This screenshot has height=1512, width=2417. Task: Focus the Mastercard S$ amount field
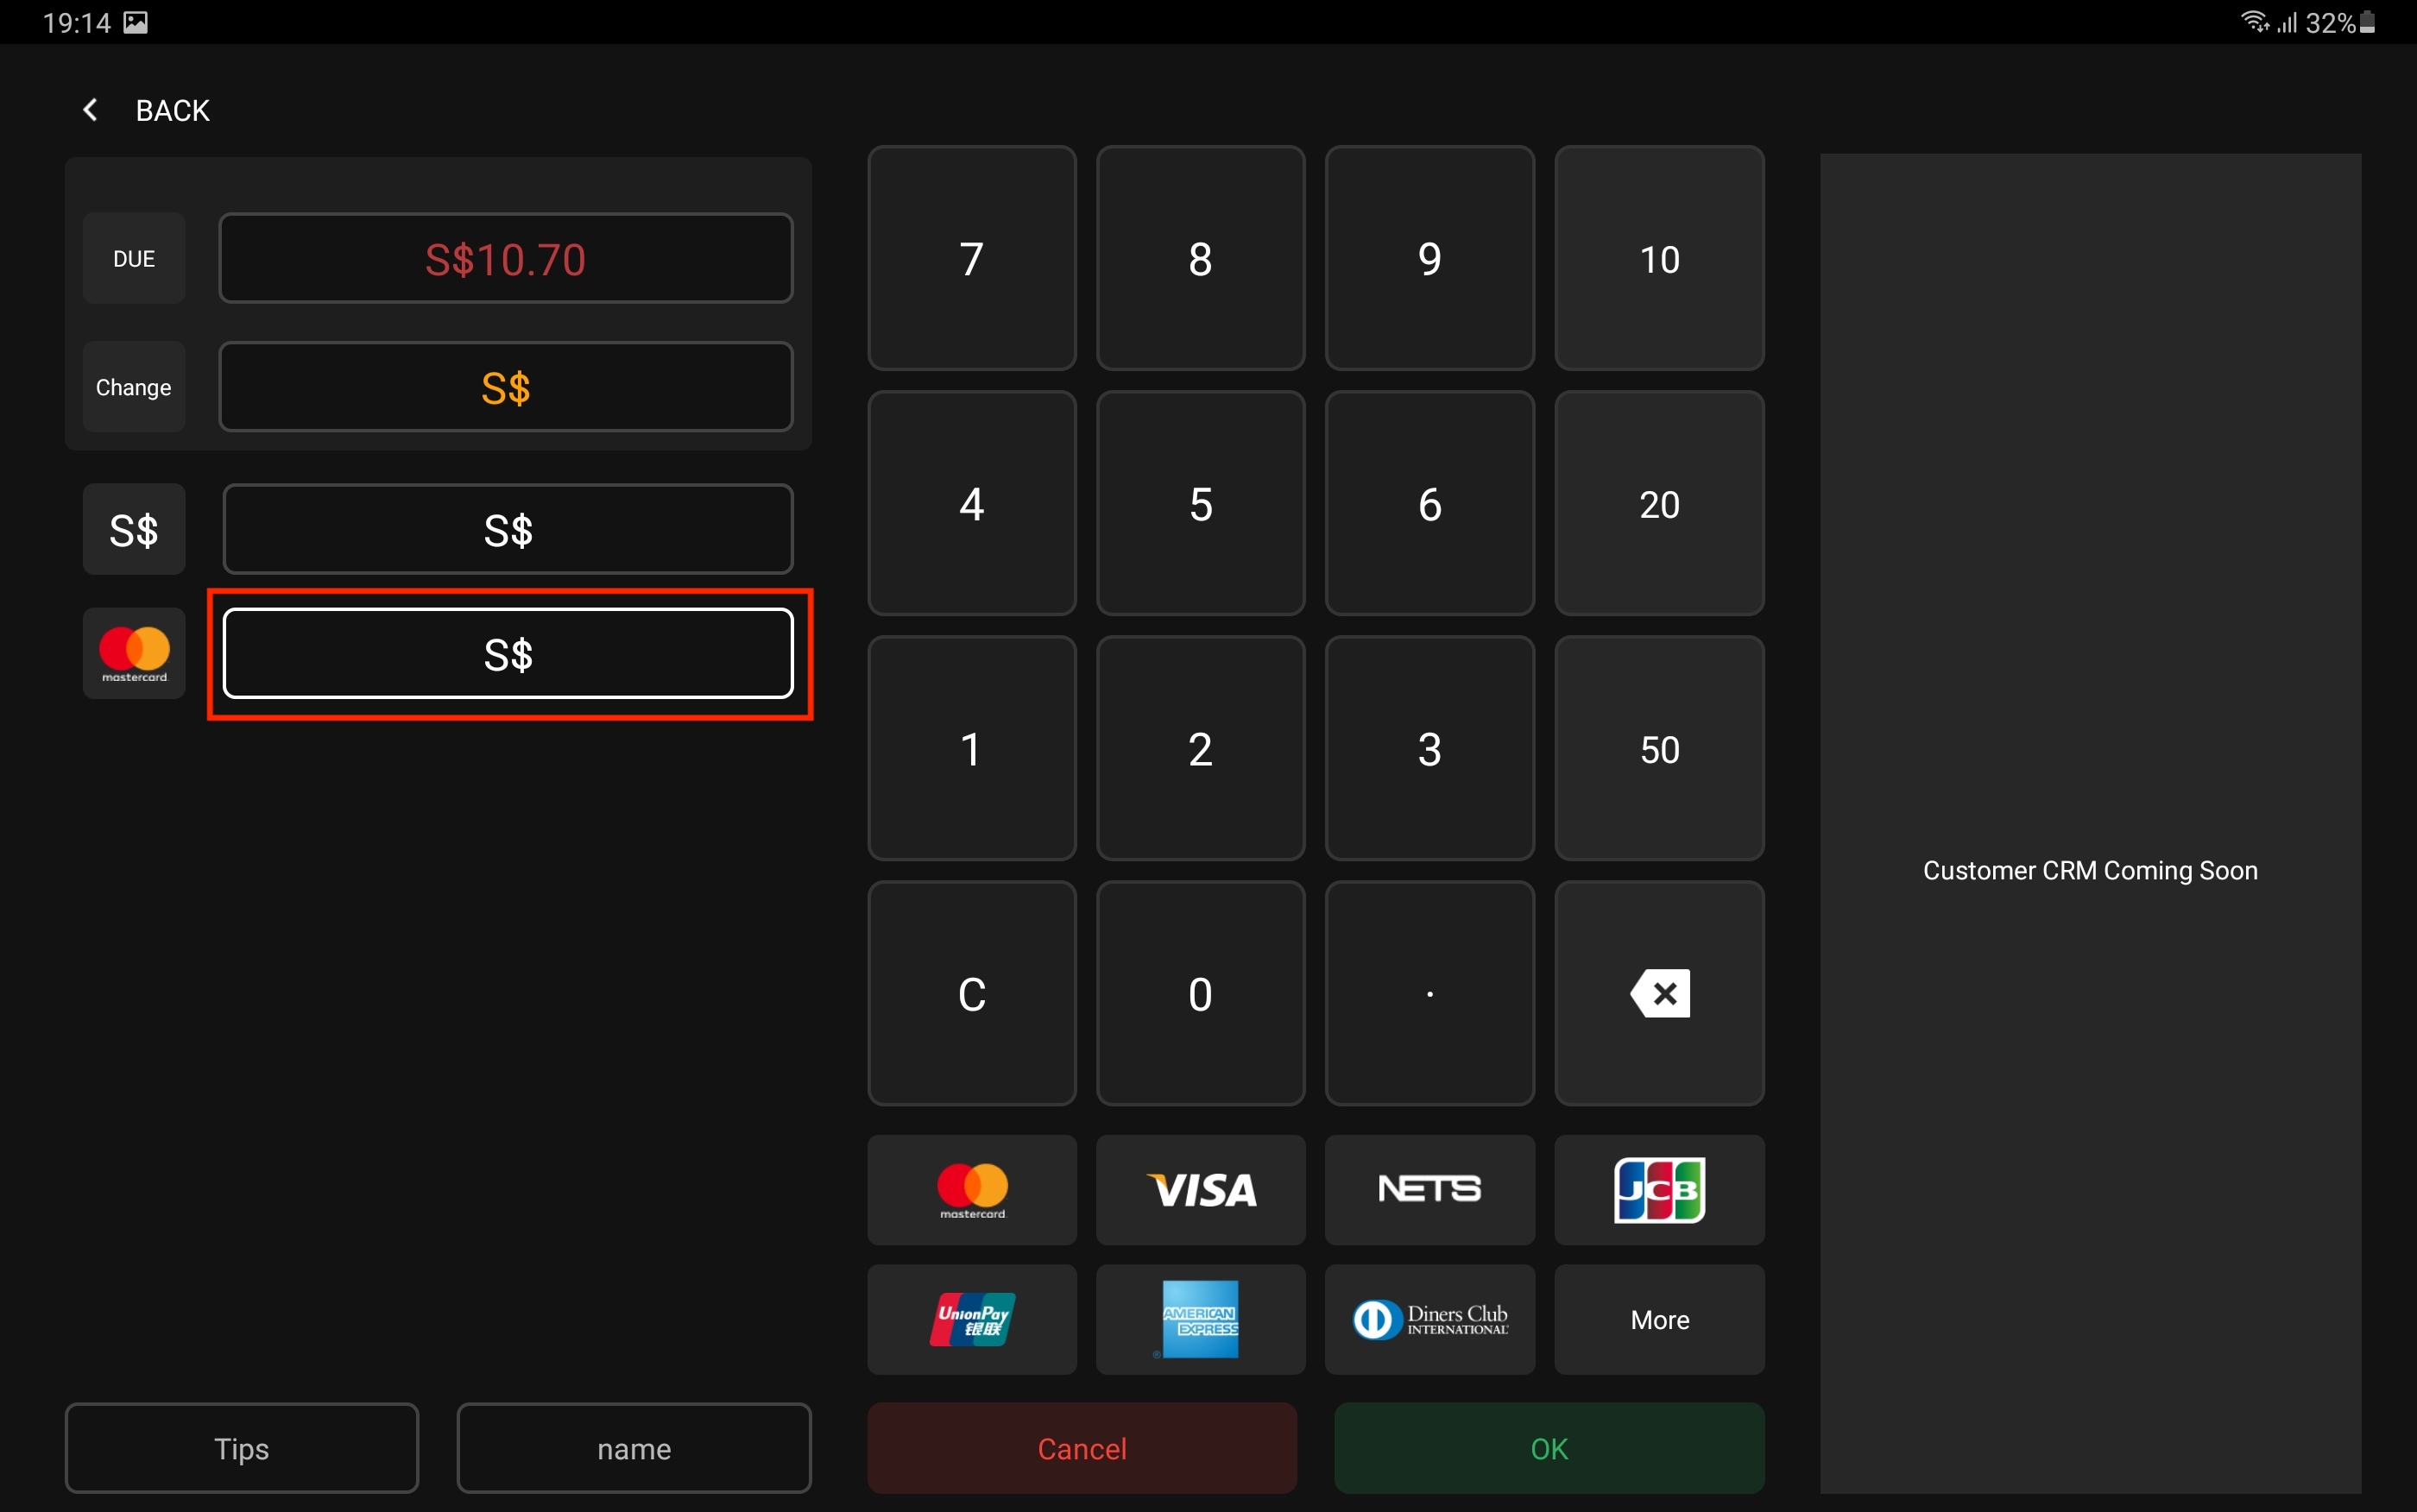[x=508, y=654]
